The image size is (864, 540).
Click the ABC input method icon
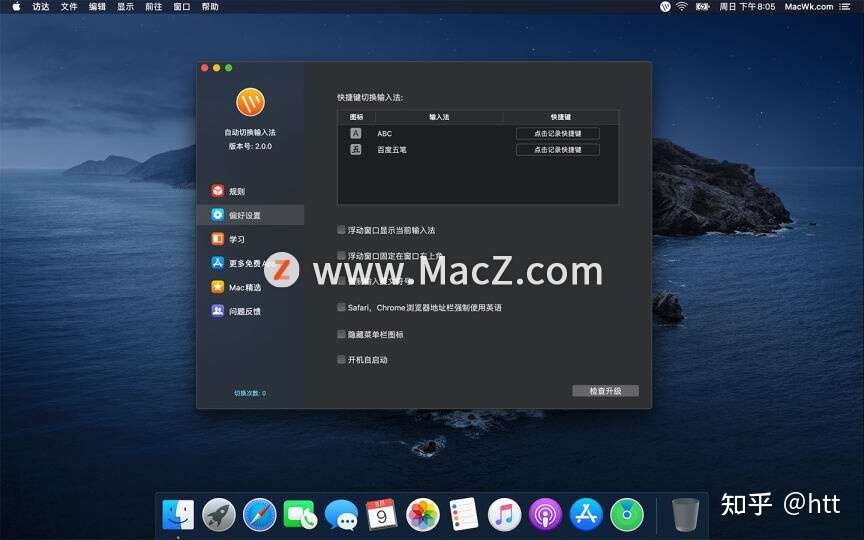356,133
